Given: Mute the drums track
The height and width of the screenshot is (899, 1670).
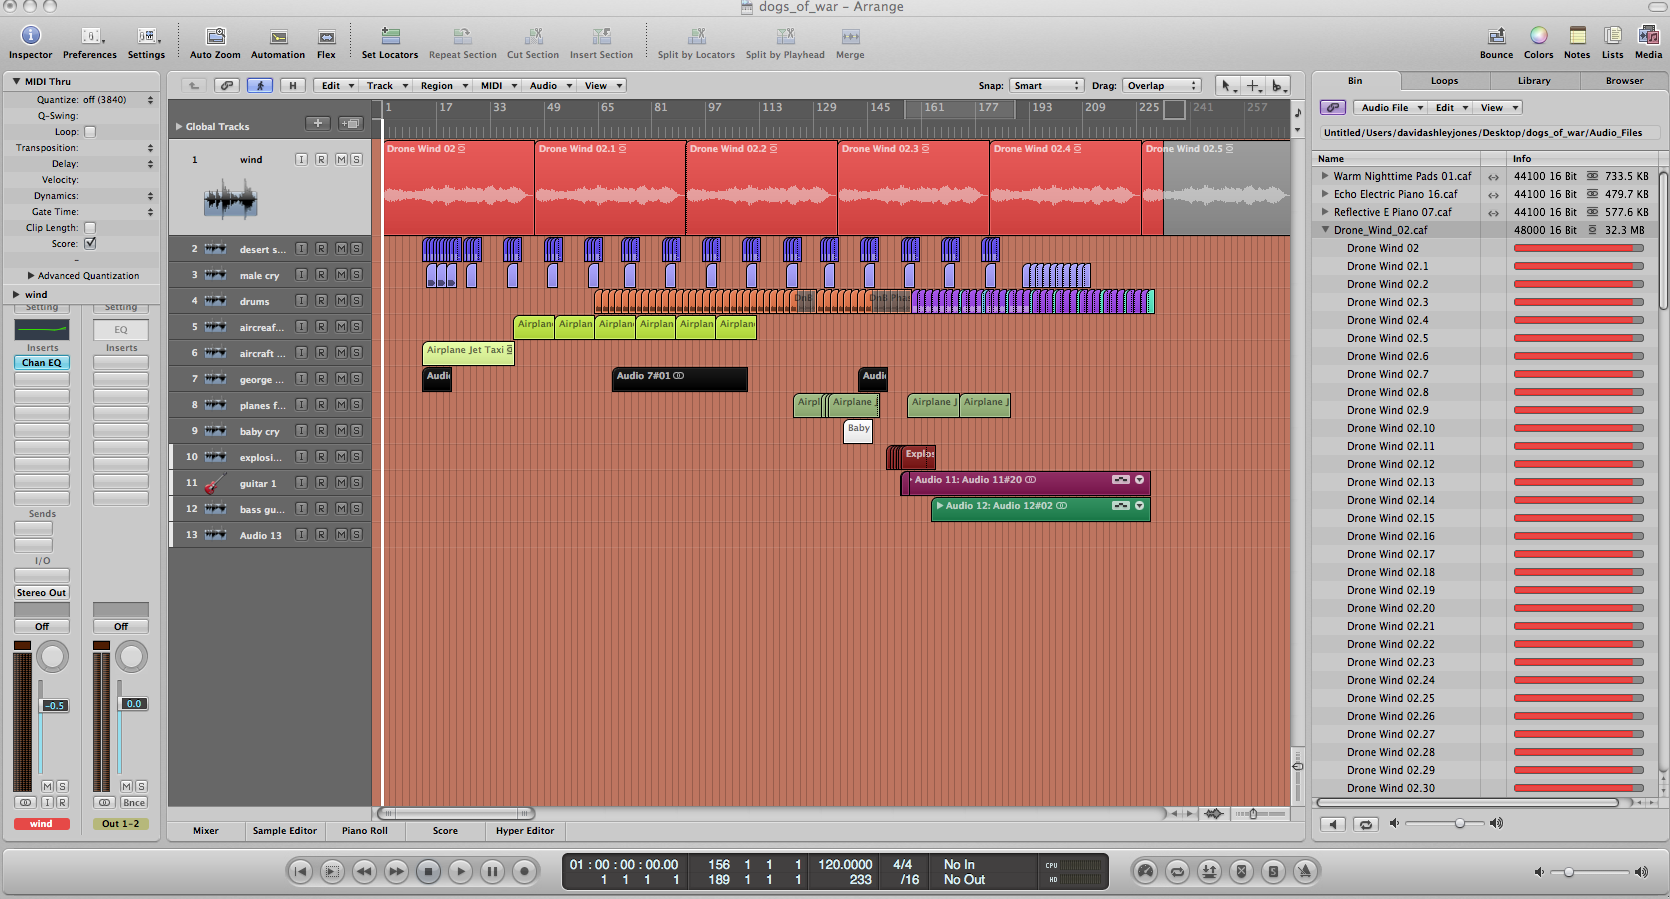Looking at the screenshot, I should click(x=341, y=301).
